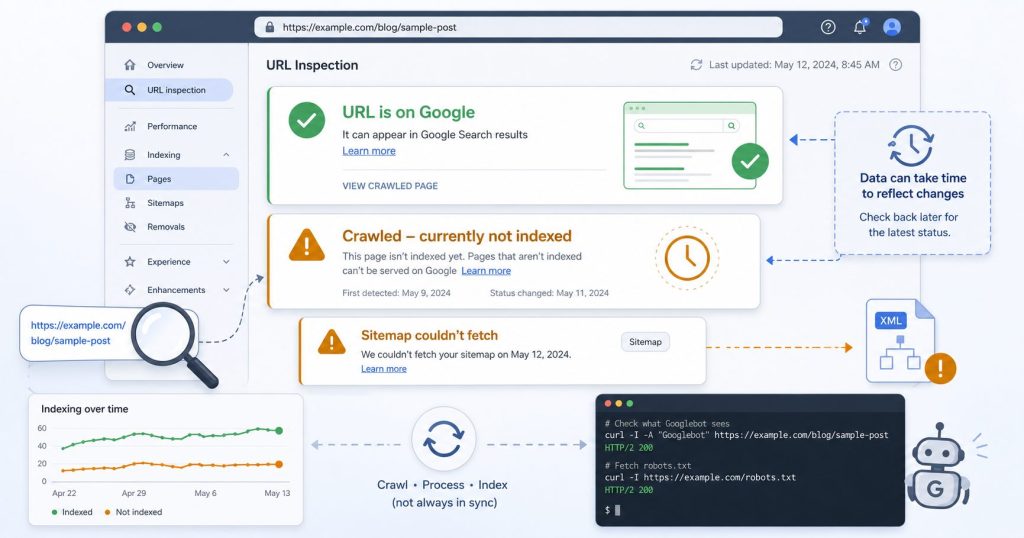Click Learn more in Crawled not indexed card

pos(486,270)
